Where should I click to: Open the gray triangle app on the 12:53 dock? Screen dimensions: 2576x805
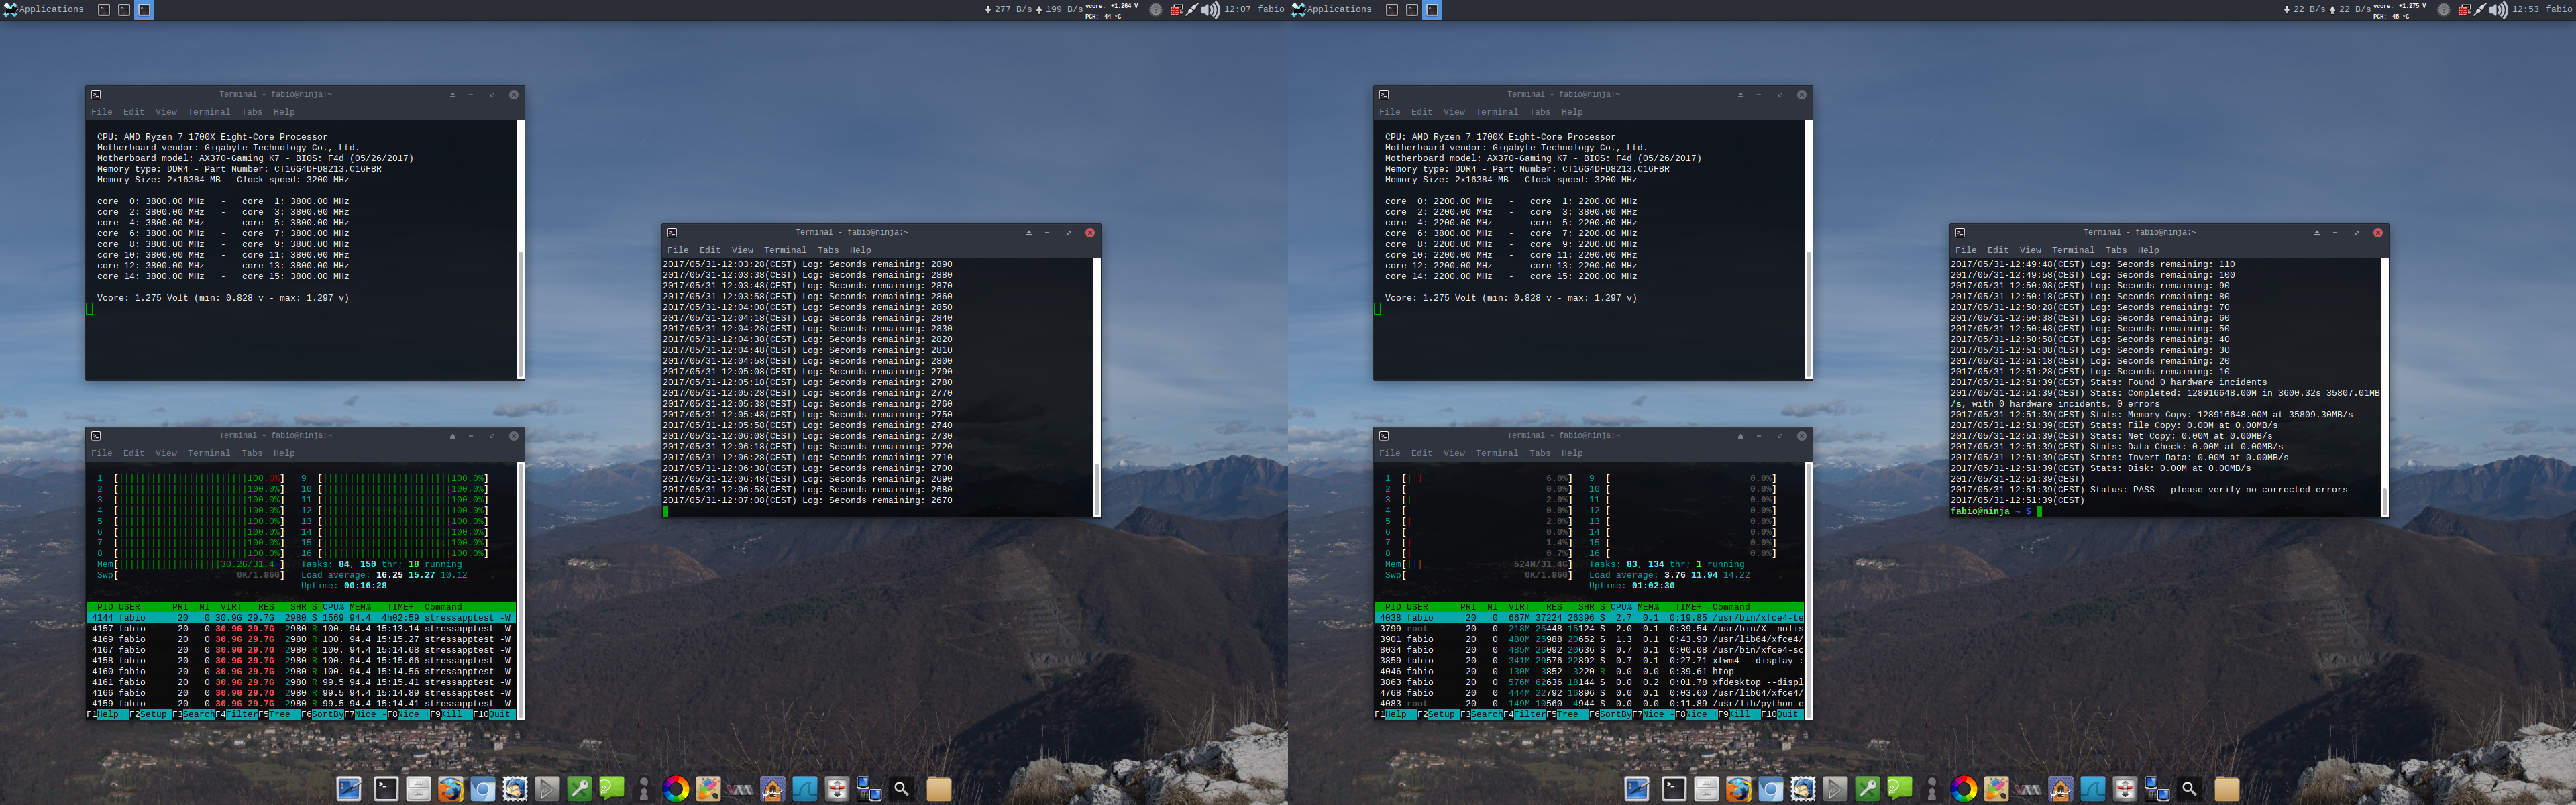tap(1835, 788)
